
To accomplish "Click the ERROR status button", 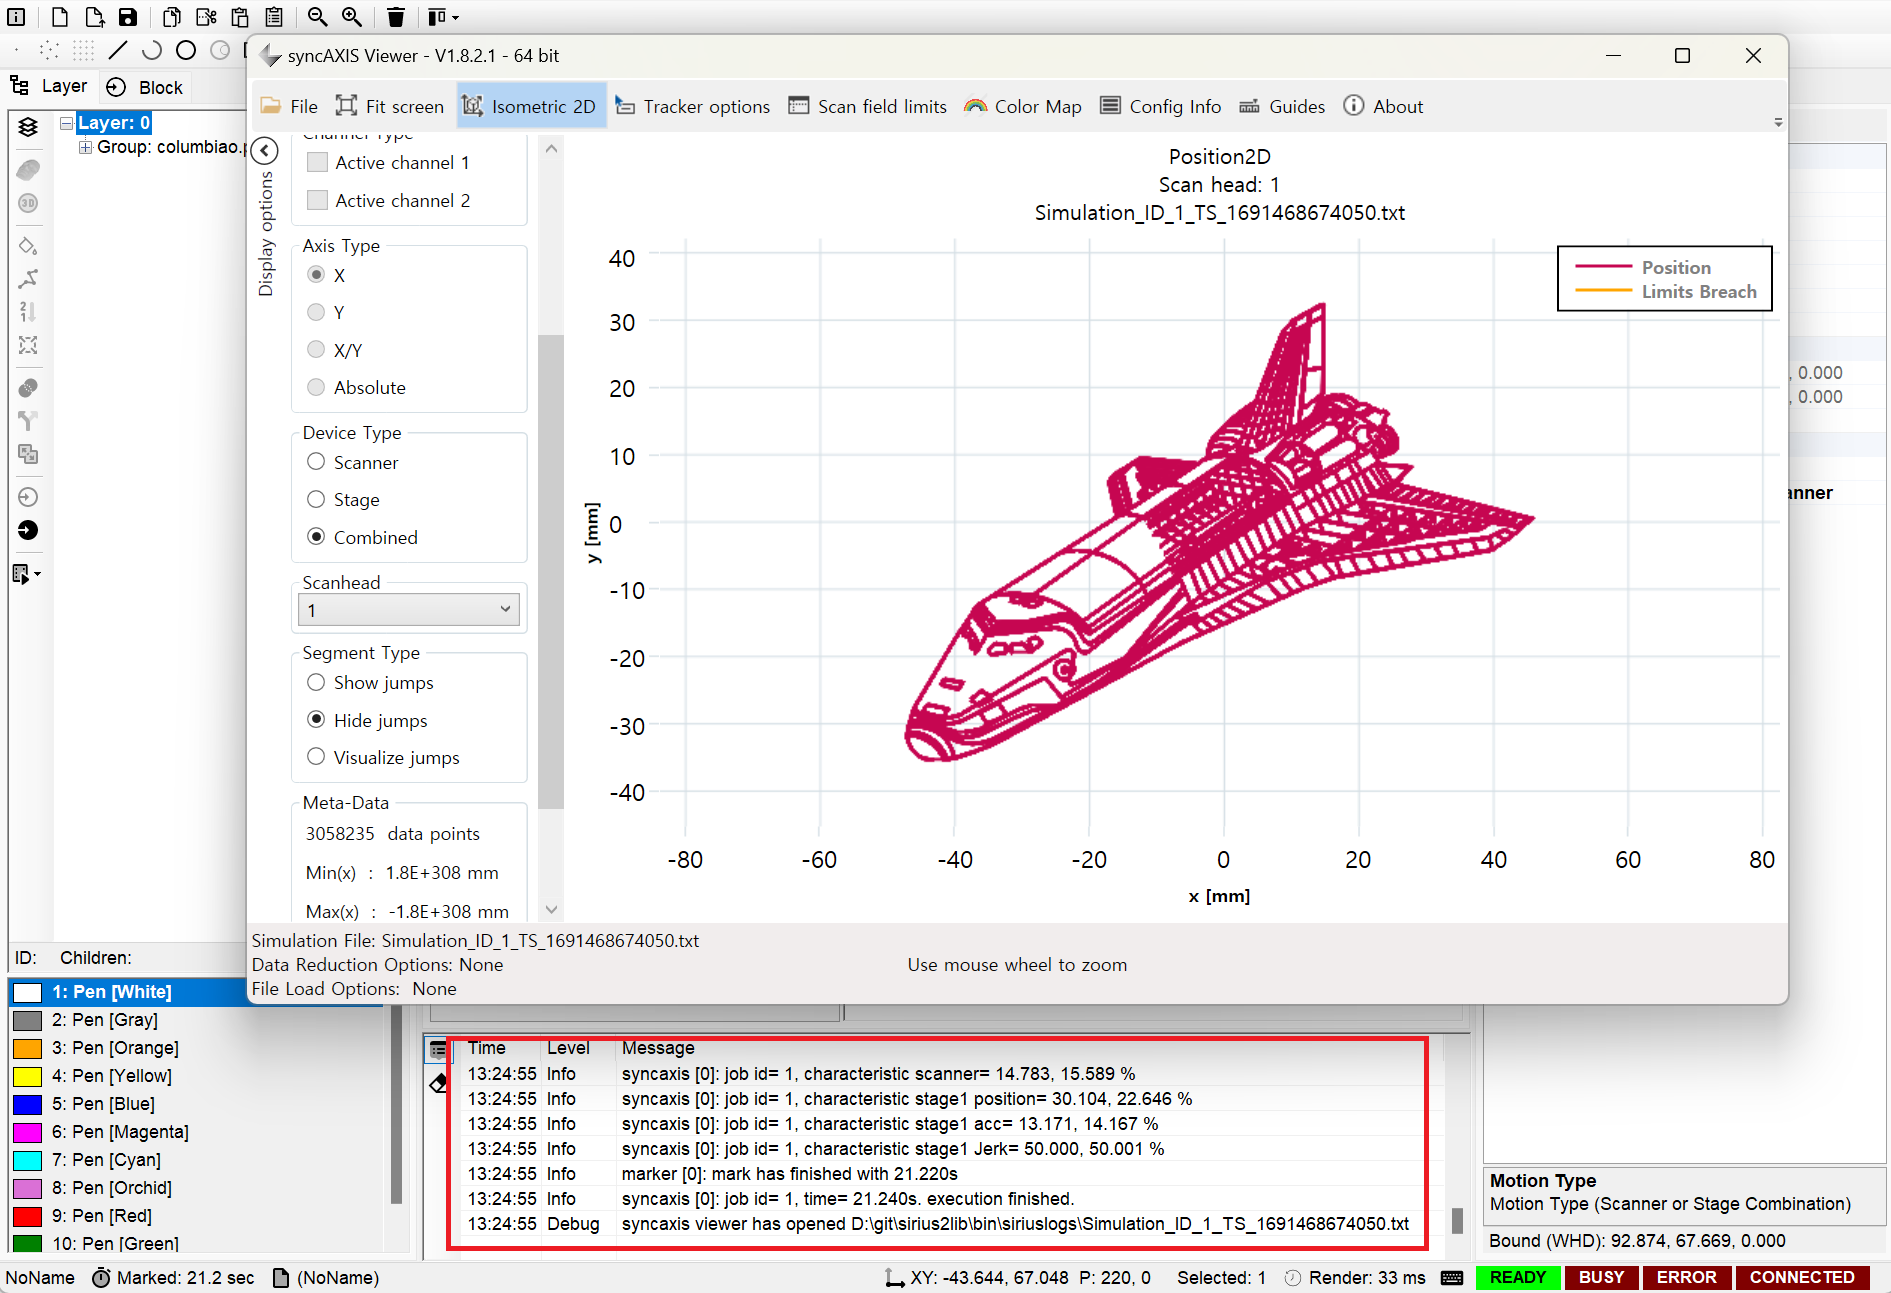I will point(1687,1277).
